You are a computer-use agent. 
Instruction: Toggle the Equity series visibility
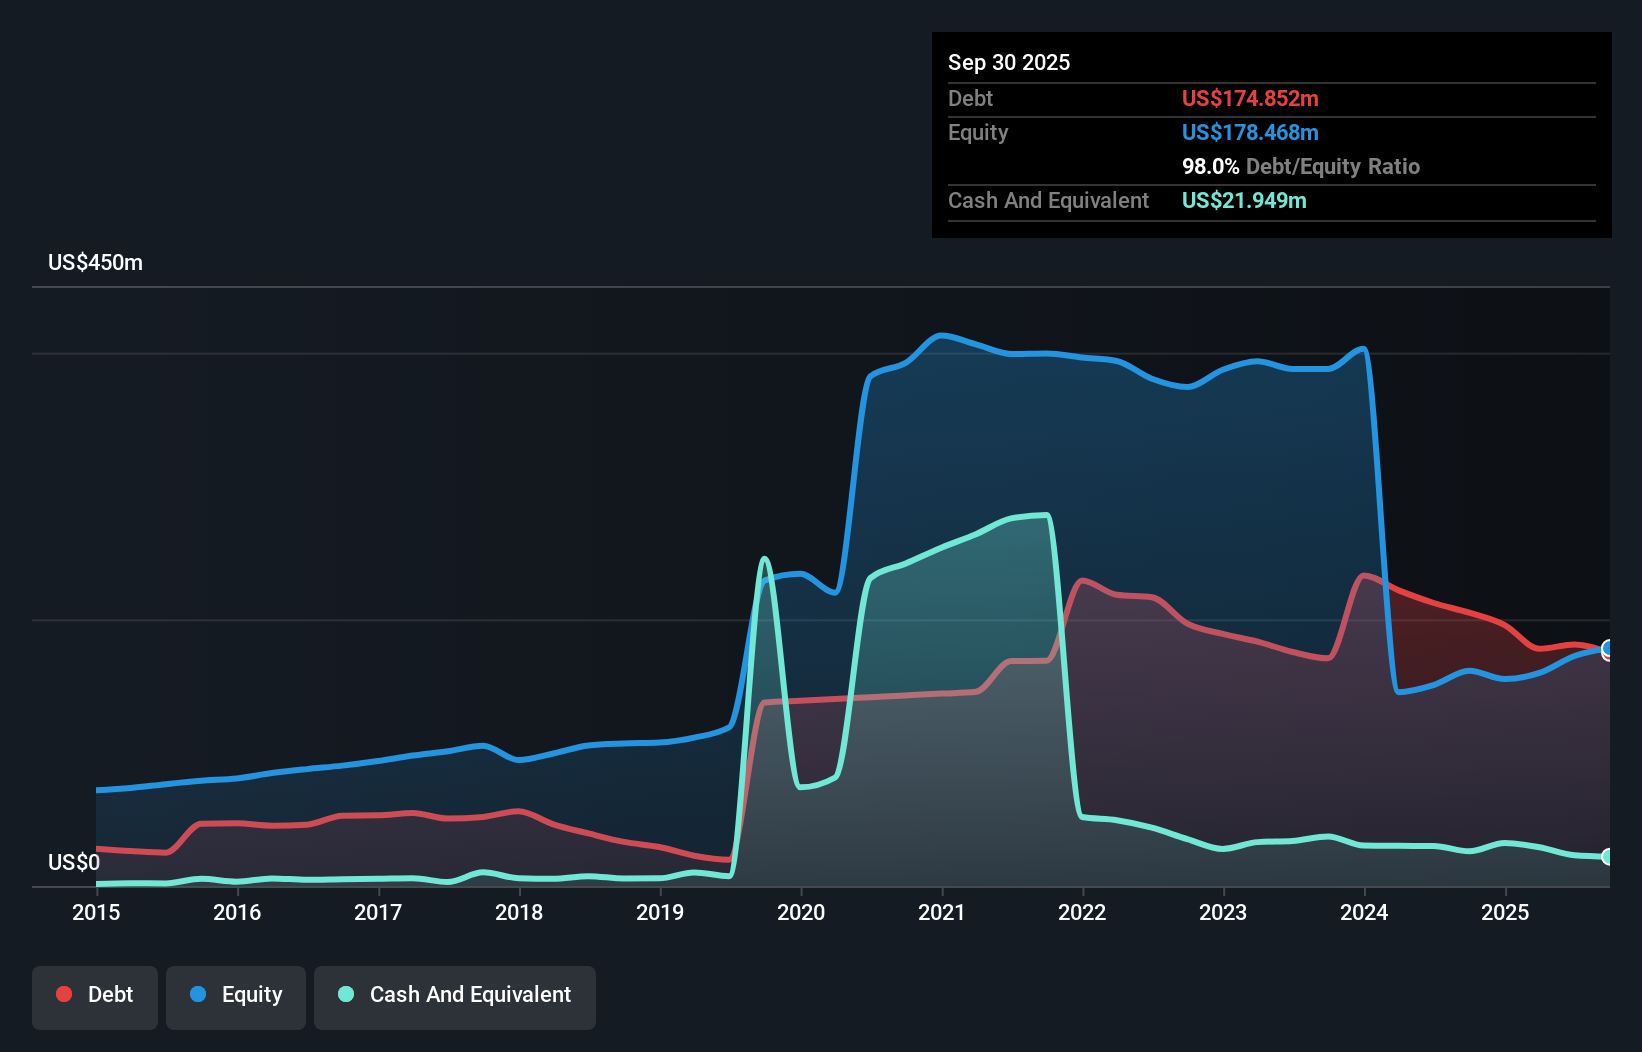click(x=235, y=995)
